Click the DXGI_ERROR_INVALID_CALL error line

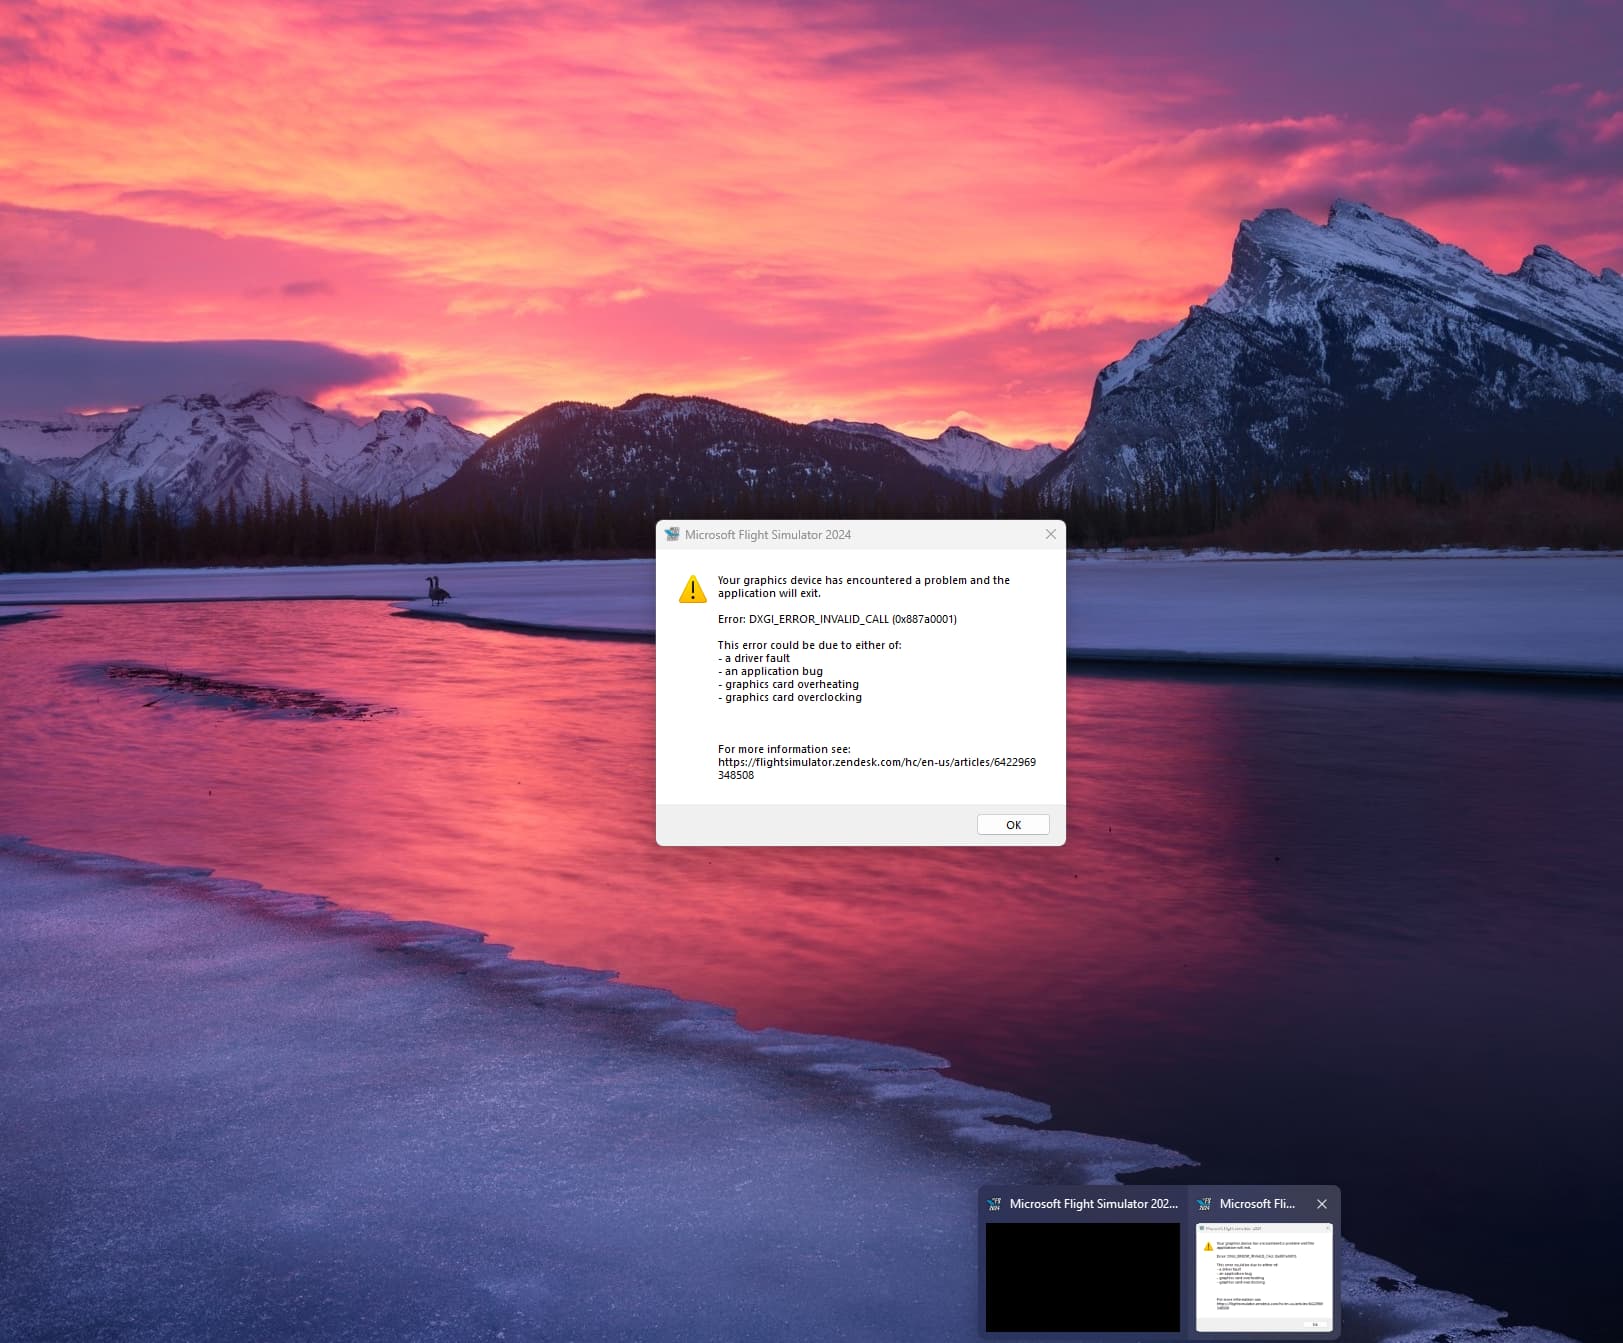(837, 619)
